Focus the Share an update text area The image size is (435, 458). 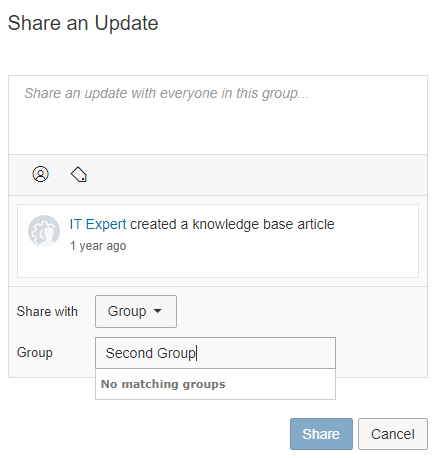[x=218, y=115]
